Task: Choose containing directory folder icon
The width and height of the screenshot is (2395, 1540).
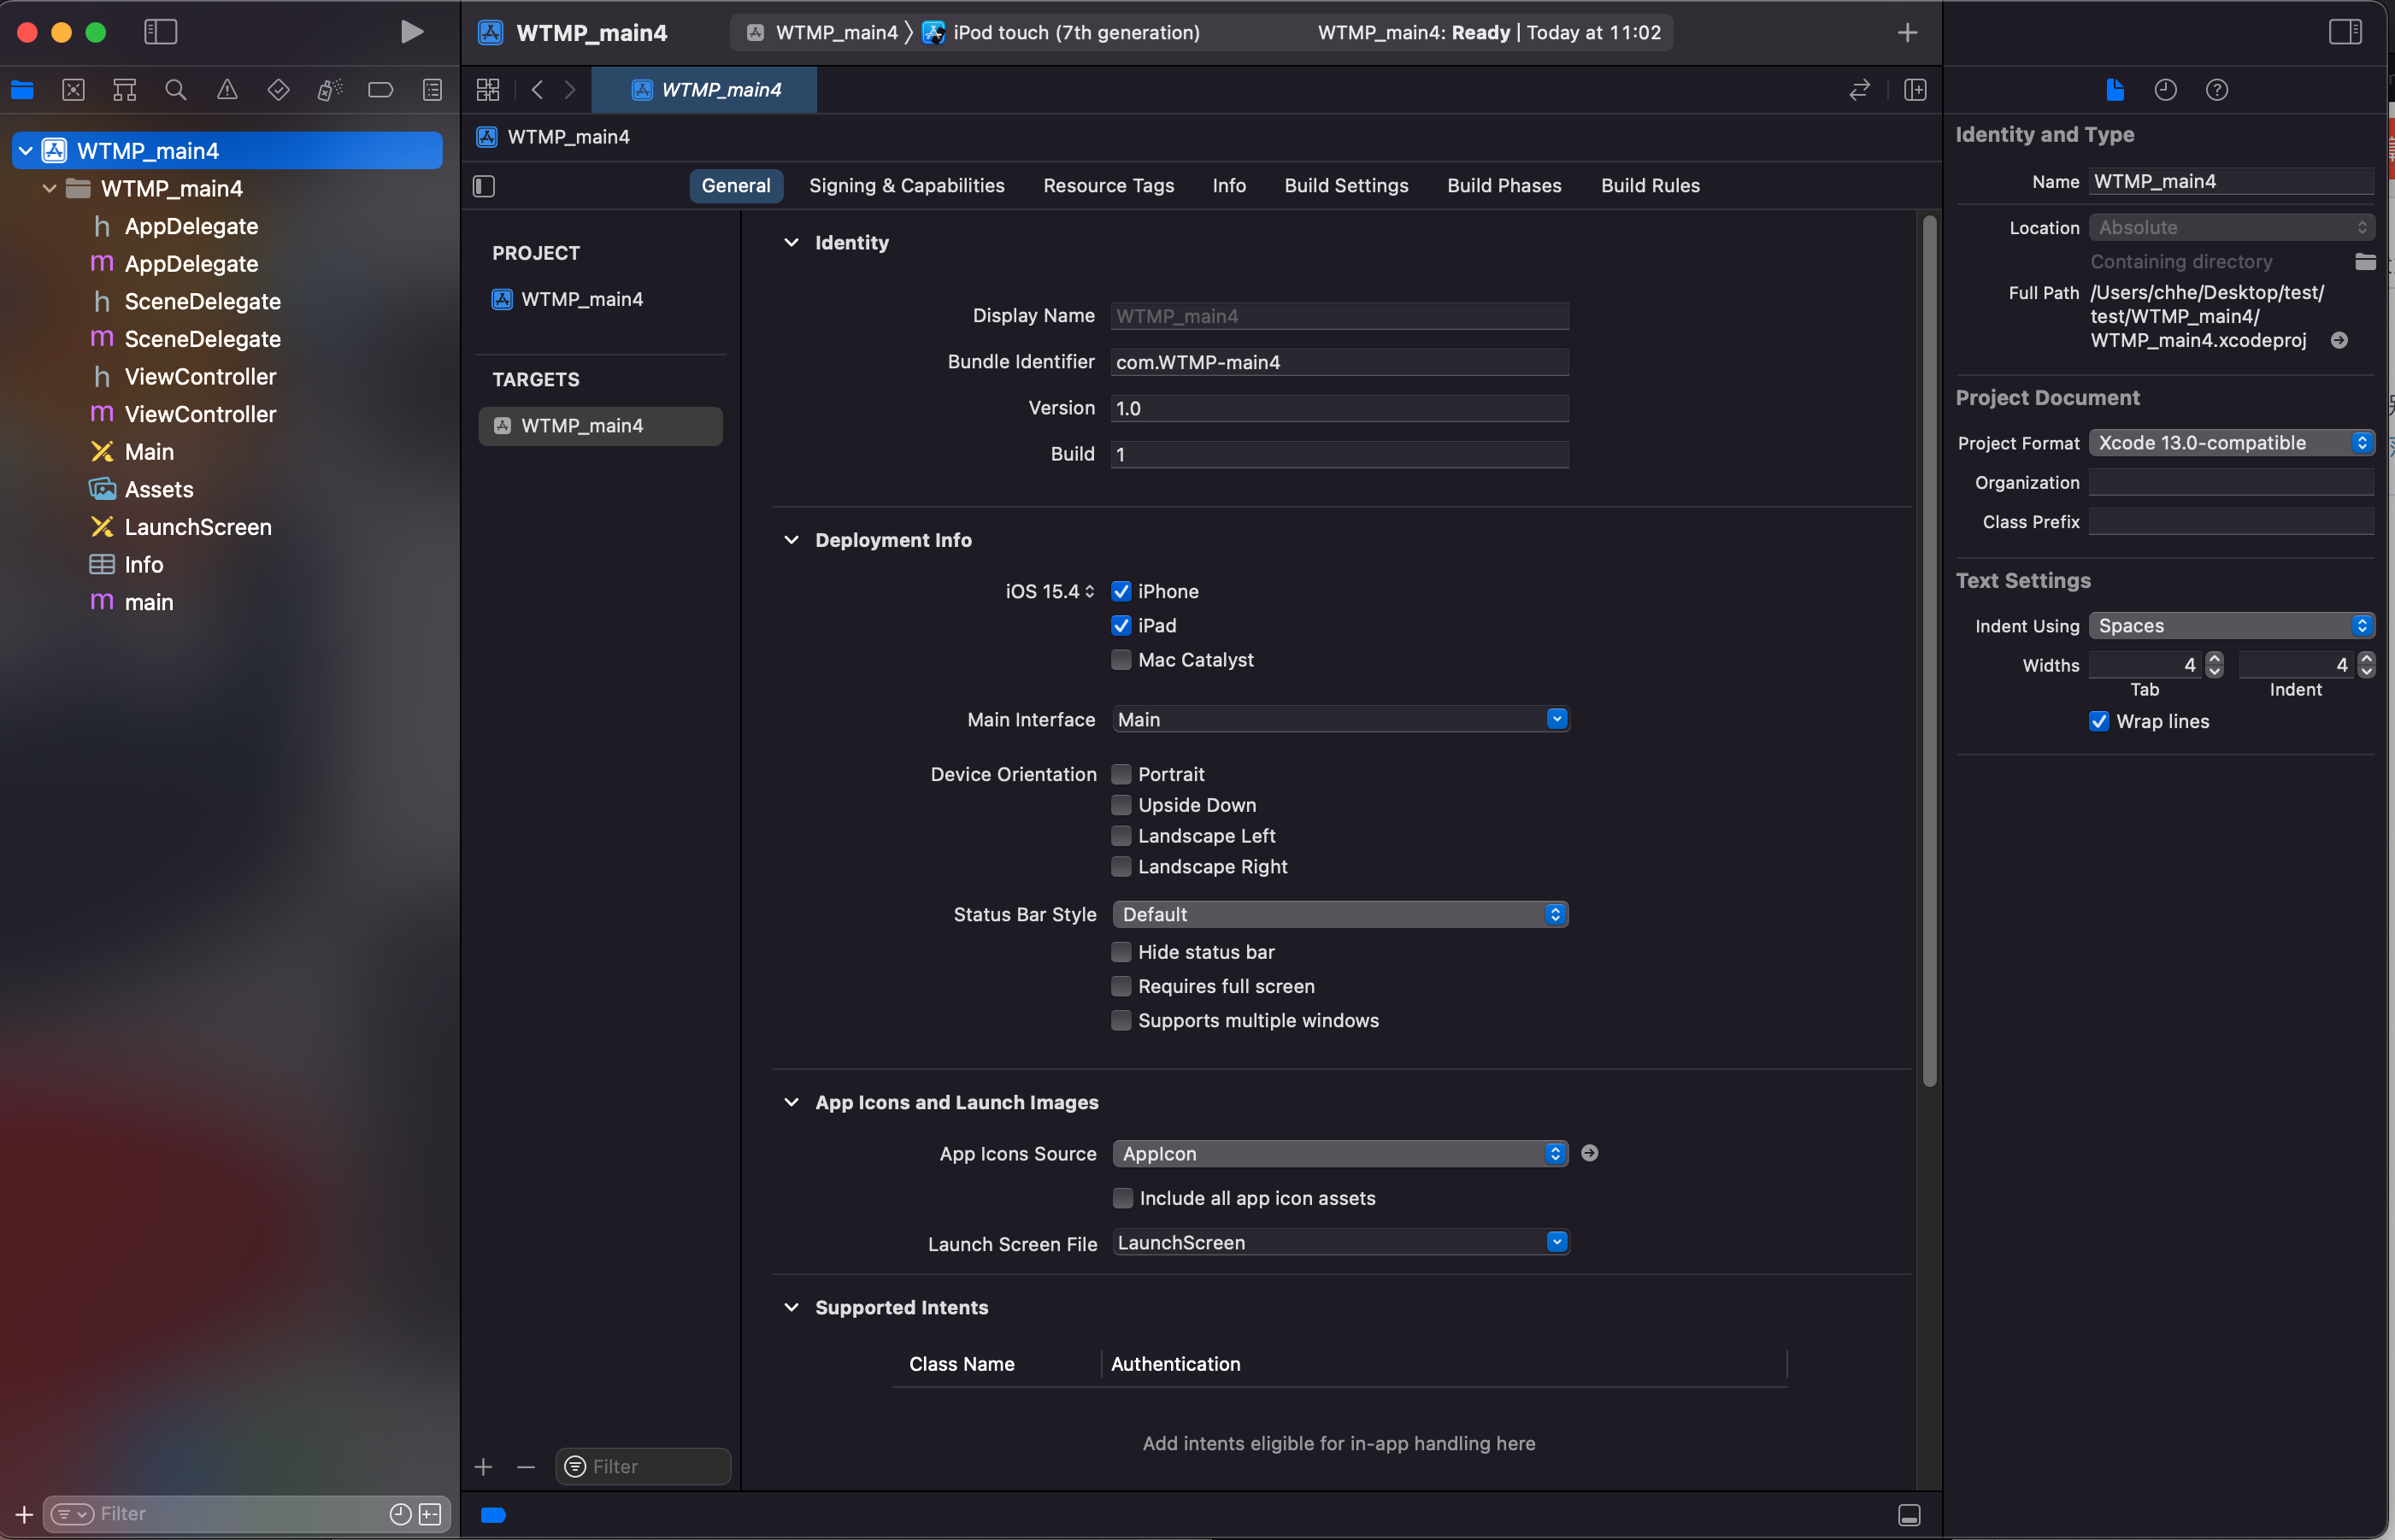Action: point(2365,262)
